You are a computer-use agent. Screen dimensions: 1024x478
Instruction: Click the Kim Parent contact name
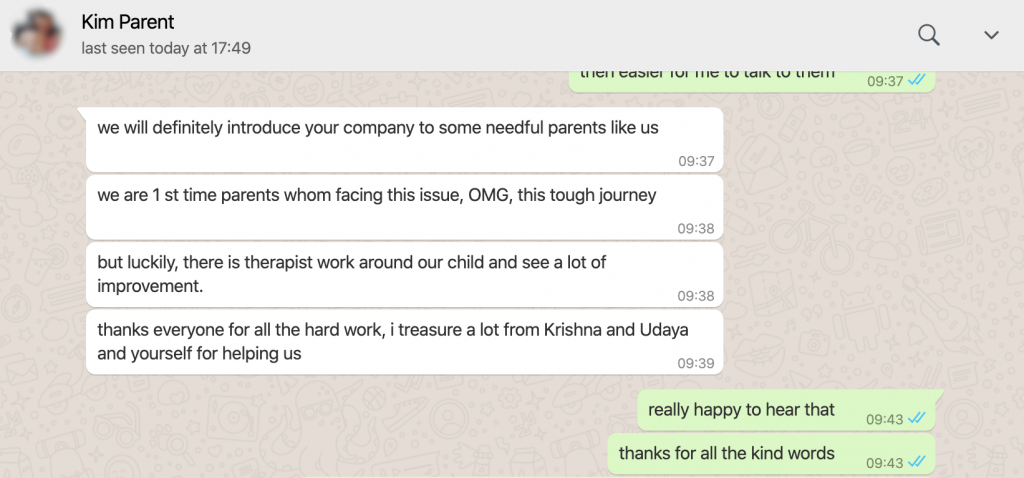pyautogui.click(x=128, y=22)
